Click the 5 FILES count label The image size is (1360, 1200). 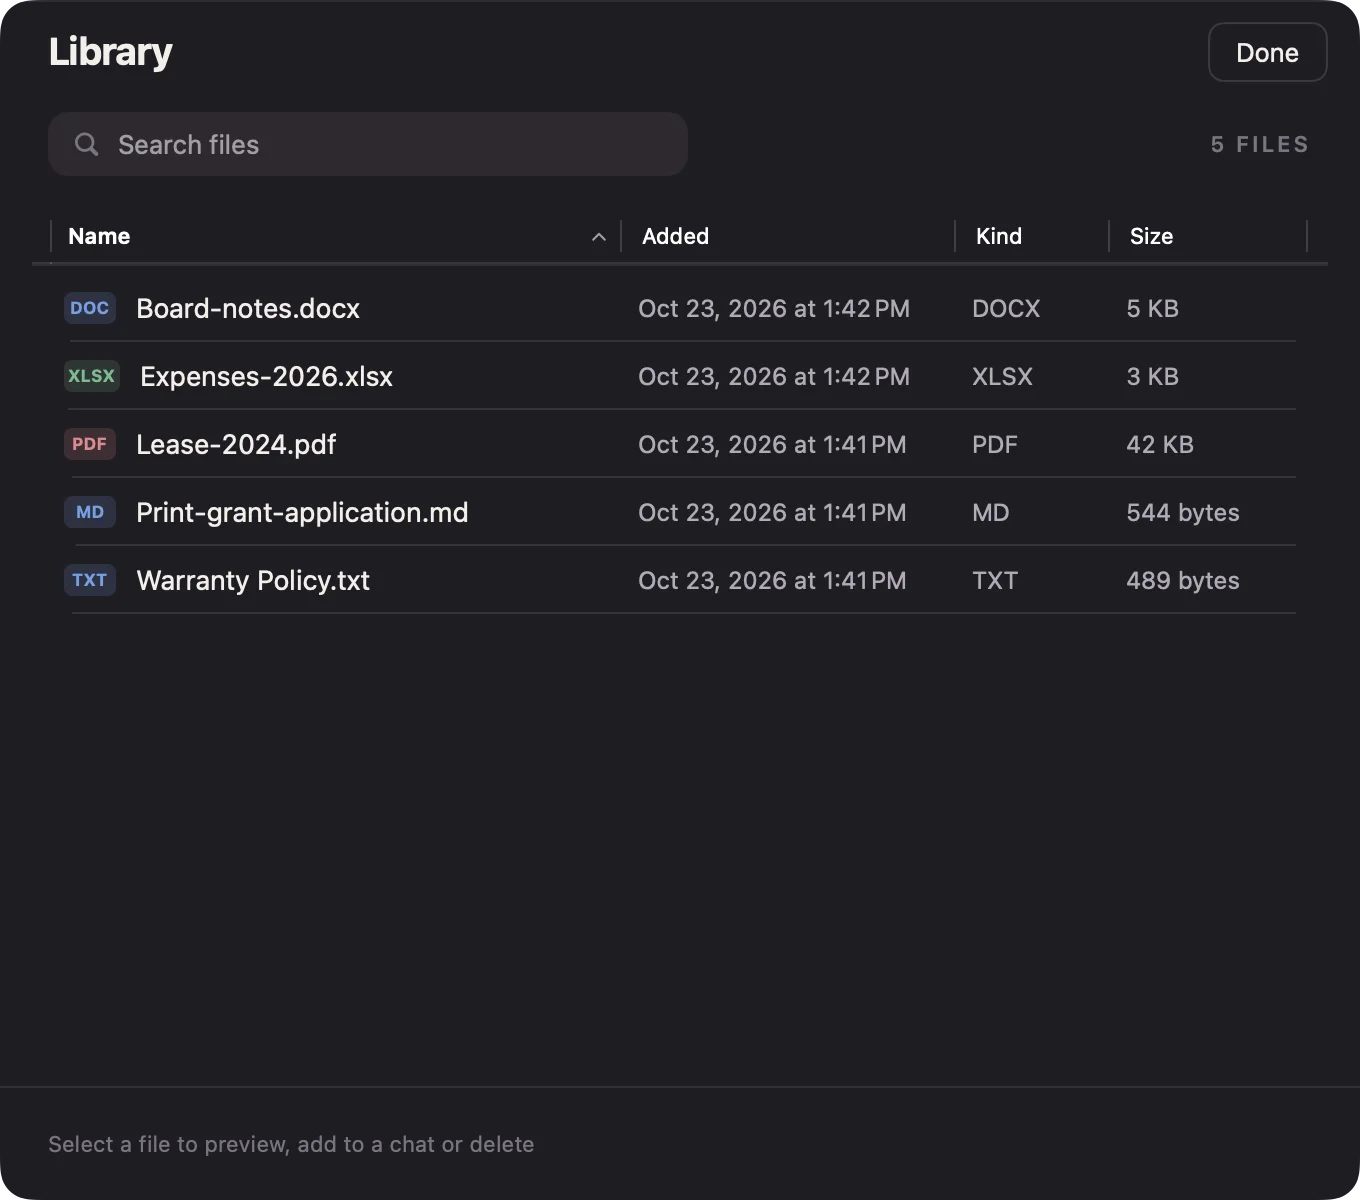[1259, 144]
